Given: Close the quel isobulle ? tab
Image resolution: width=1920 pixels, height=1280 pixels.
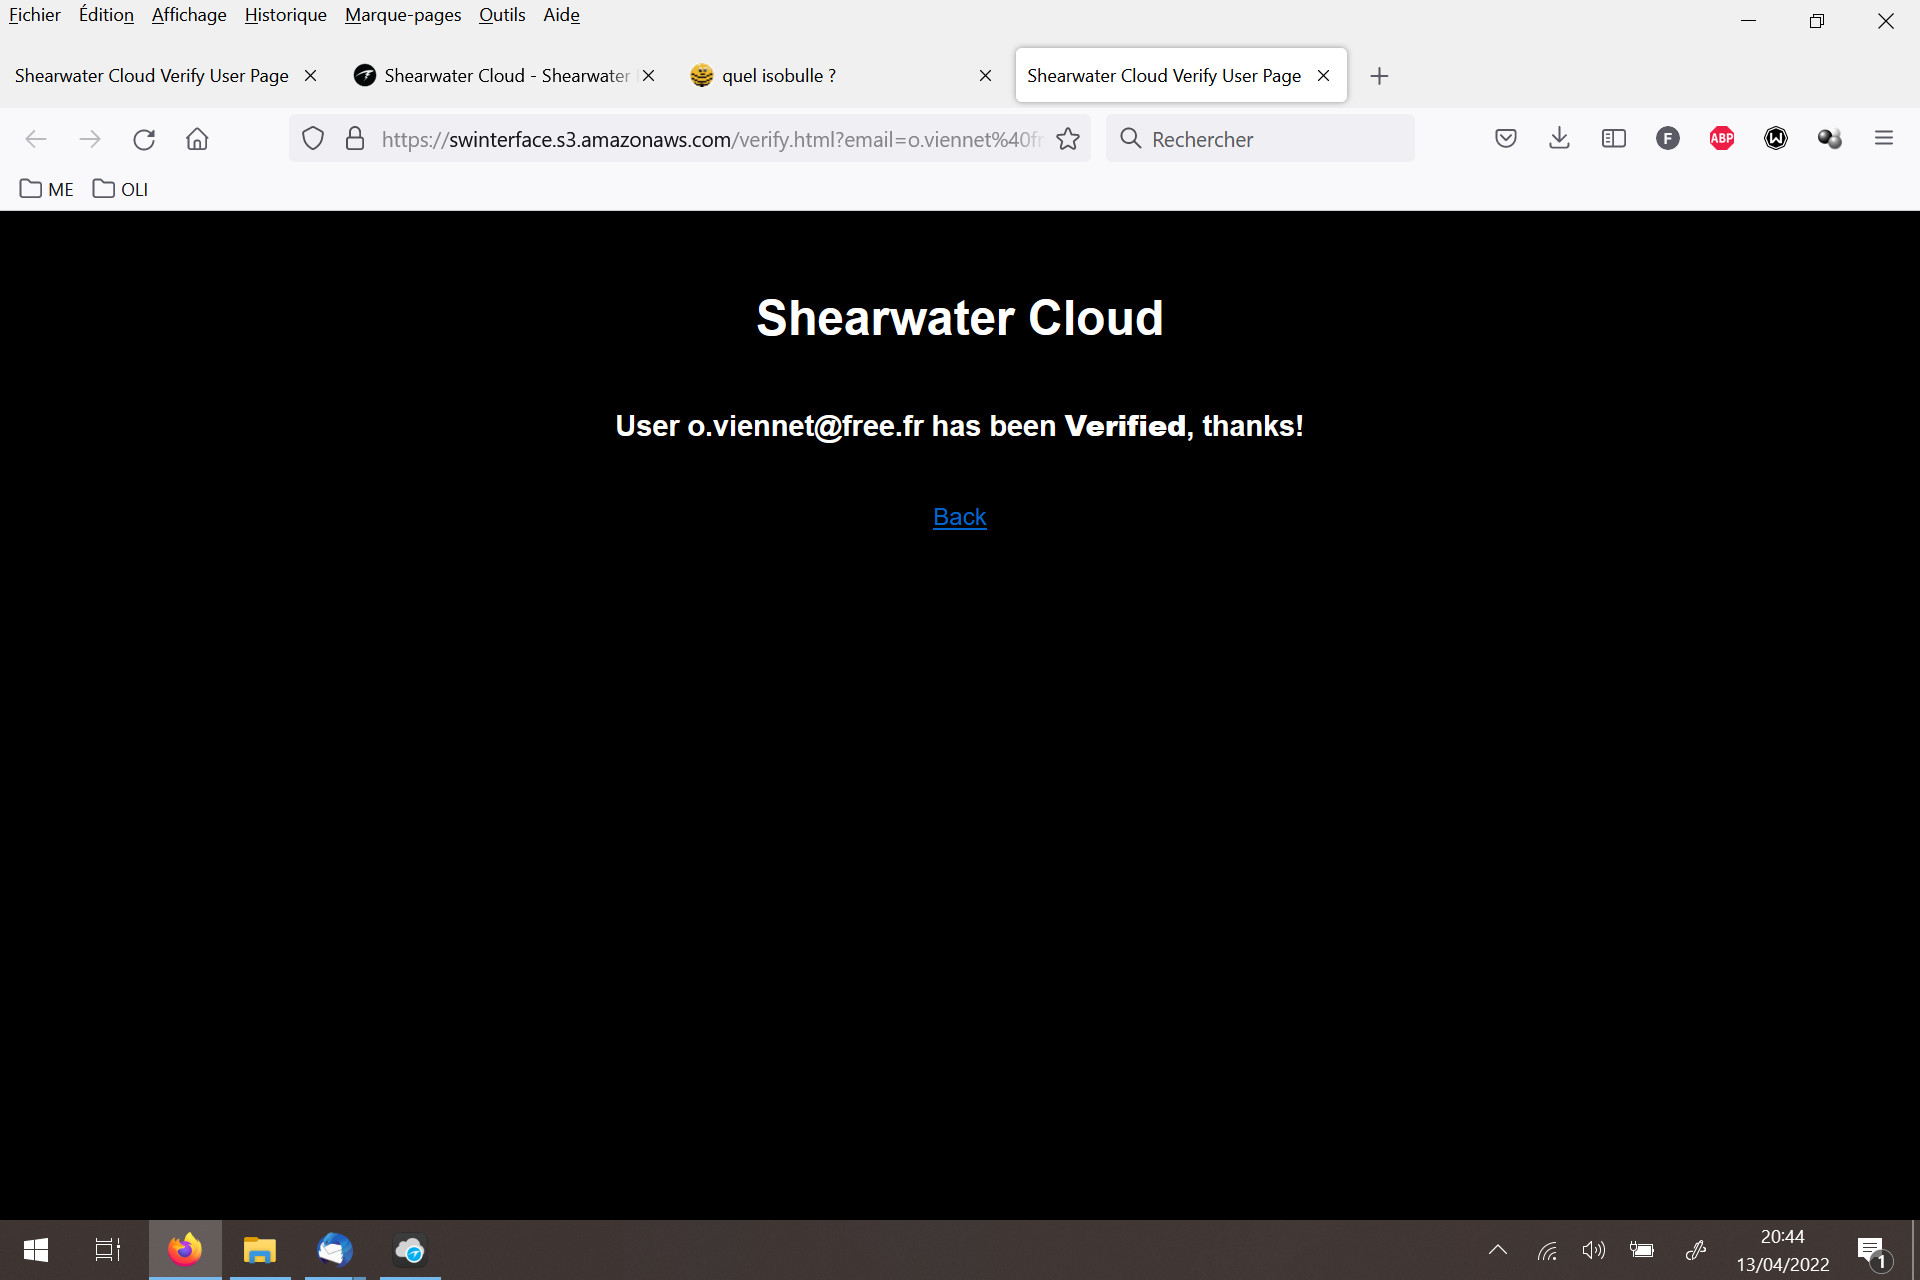Looking at the screenshot, I should click(x=986, y=76).
